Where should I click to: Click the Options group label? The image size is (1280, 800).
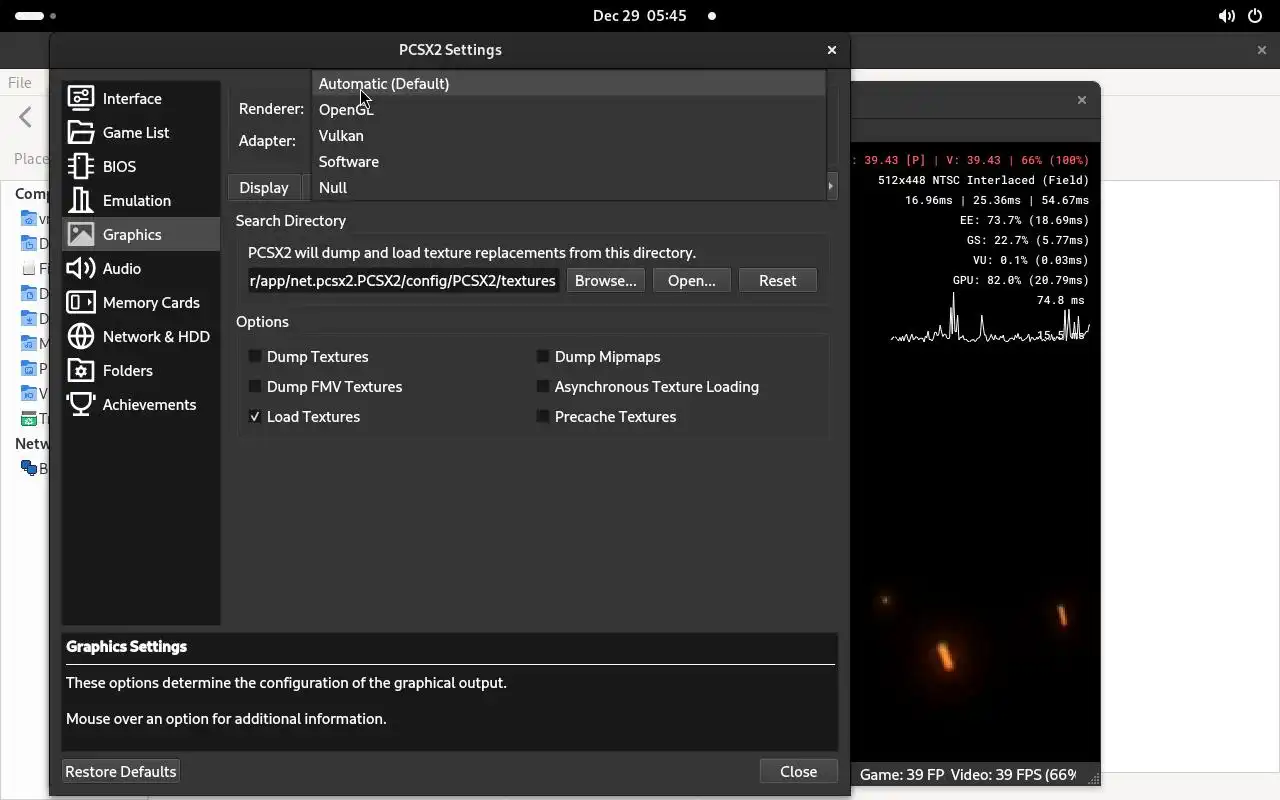262,321
